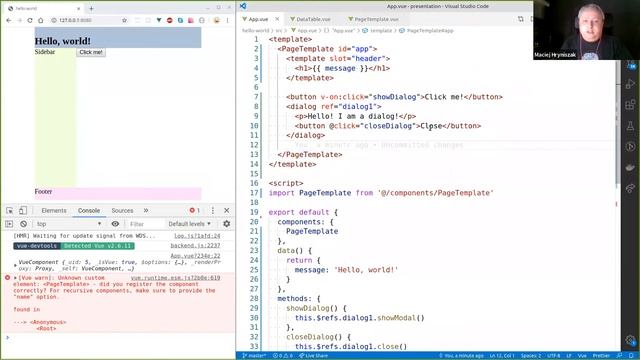
Task: Click the open changes icon in editor
Action: 521,19
